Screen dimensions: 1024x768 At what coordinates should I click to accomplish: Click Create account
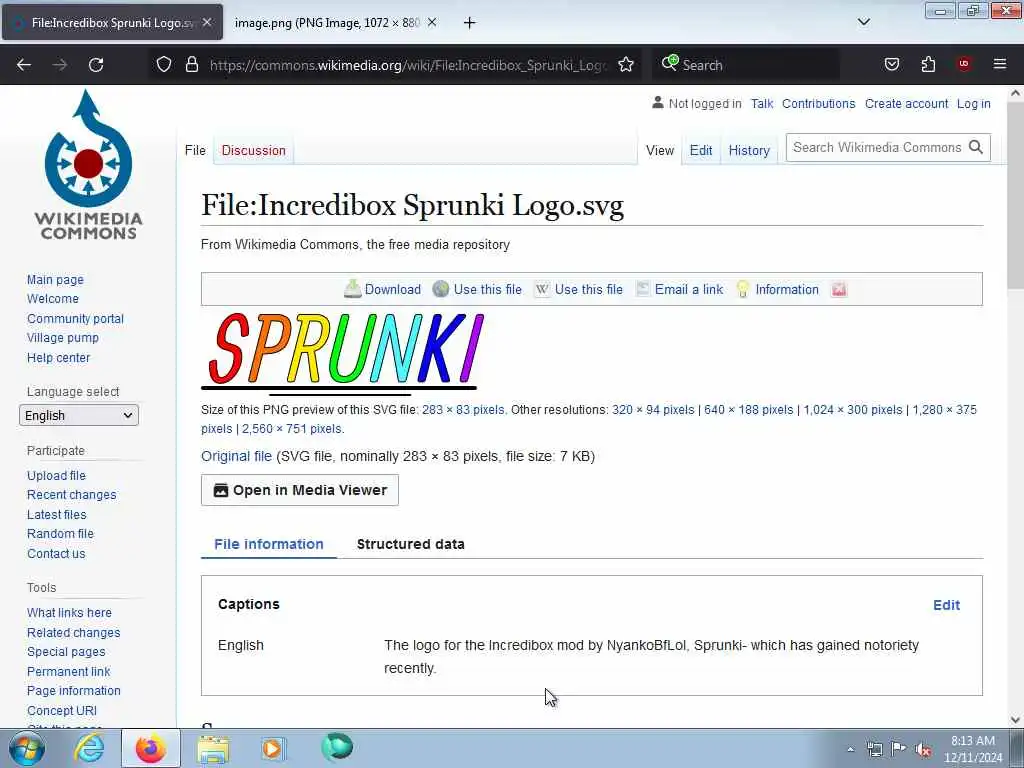(x=906, y=104)
